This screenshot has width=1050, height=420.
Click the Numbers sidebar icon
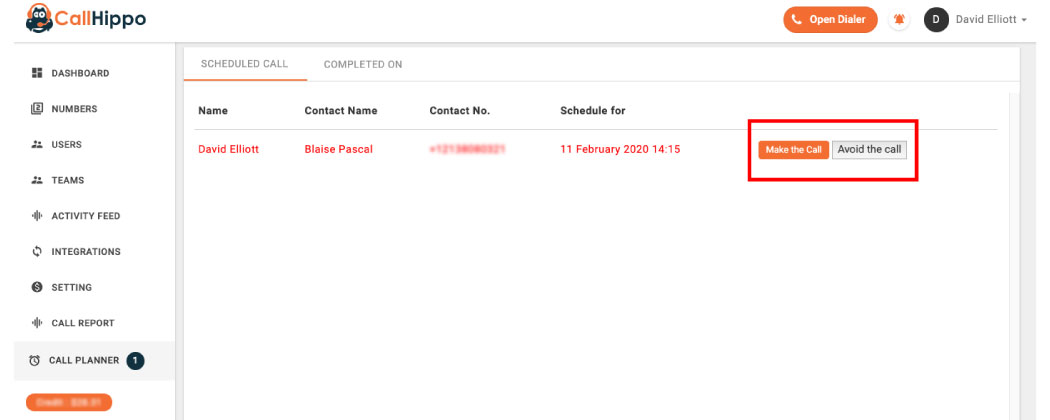pyautogui.click(x=37, y=109)
